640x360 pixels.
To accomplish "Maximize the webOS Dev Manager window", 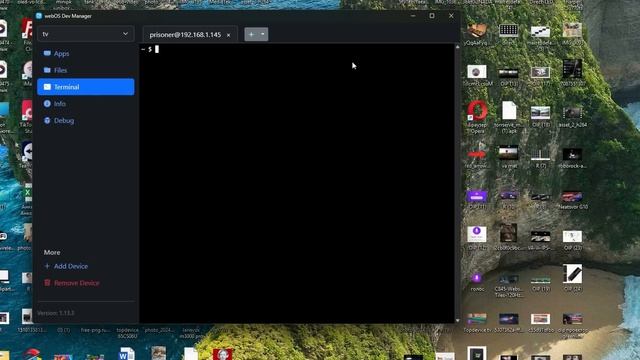I will pyautogui.click(x=432, y=16).
